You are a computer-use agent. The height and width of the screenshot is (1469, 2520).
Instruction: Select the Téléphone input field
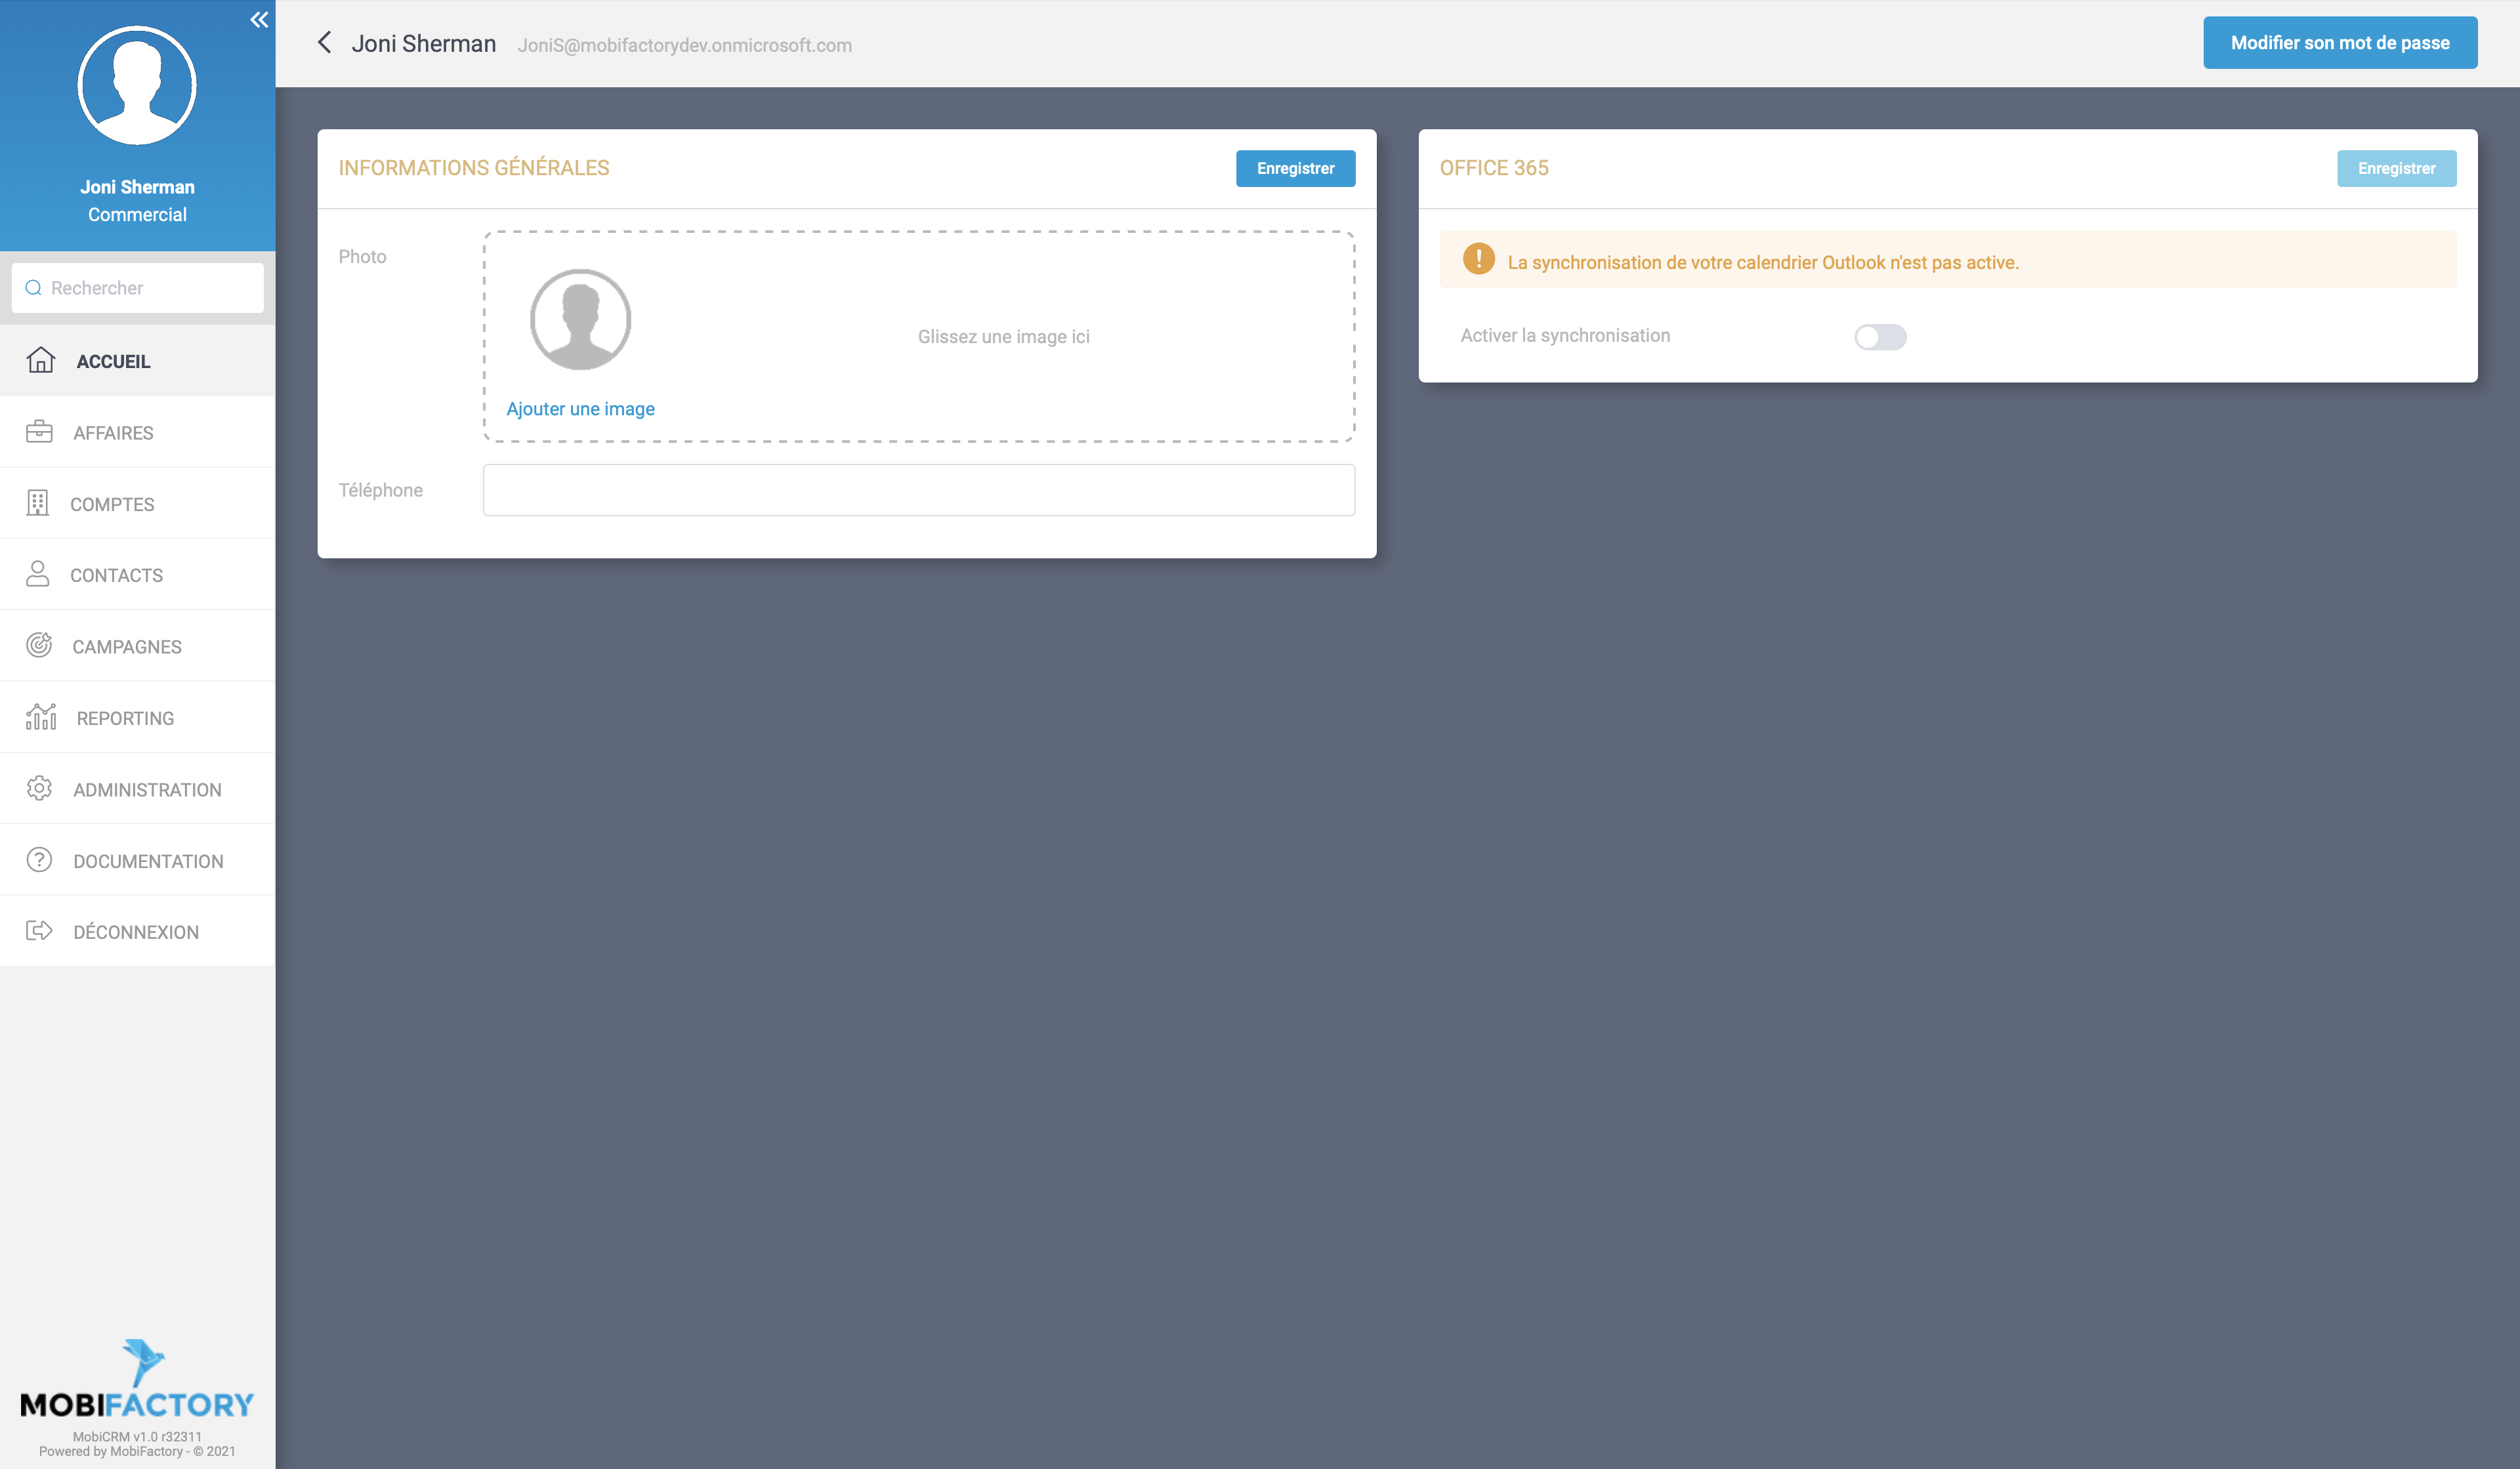pos(918,489)
